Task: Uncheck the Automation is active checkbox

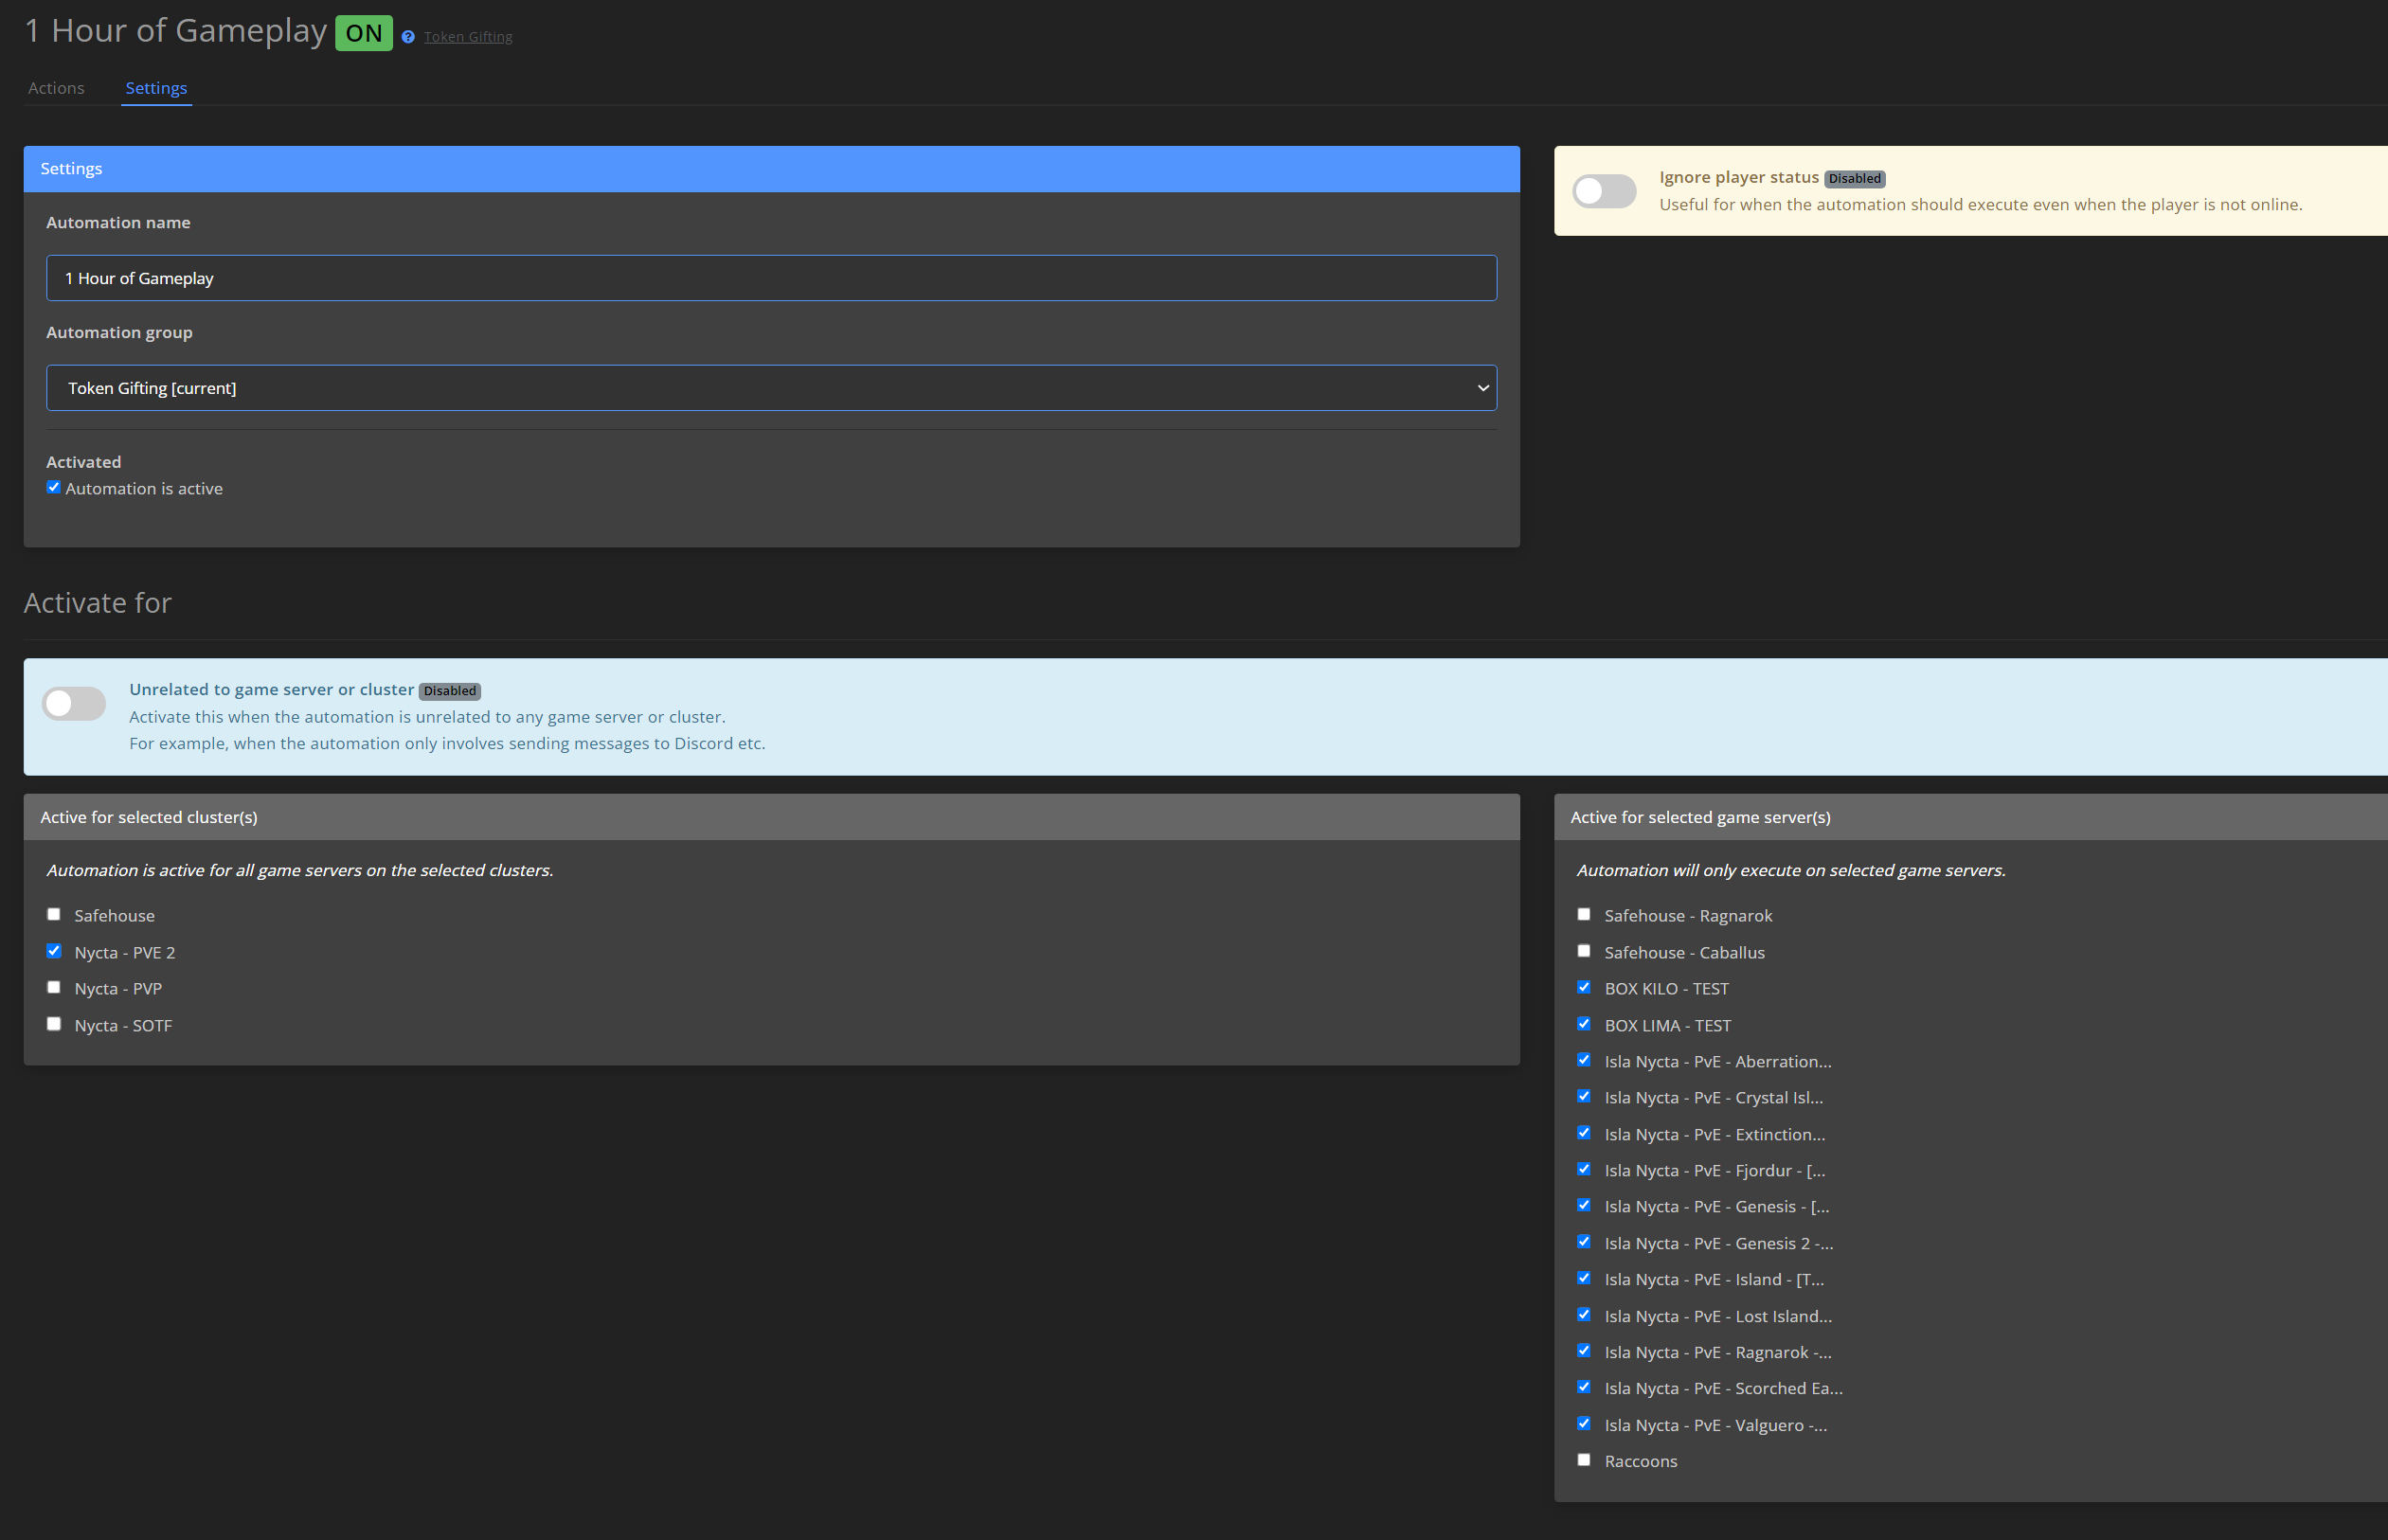Action: (x=54, y=487)
